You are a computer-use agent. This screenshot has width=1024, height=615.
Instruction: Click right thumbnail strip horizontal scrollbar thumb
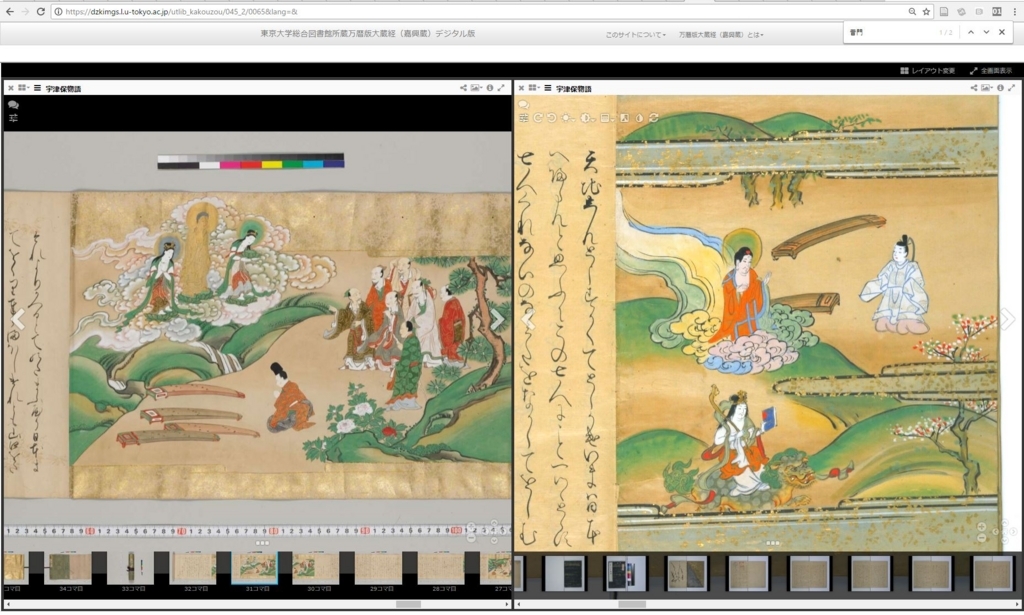(x=632, y=605)
